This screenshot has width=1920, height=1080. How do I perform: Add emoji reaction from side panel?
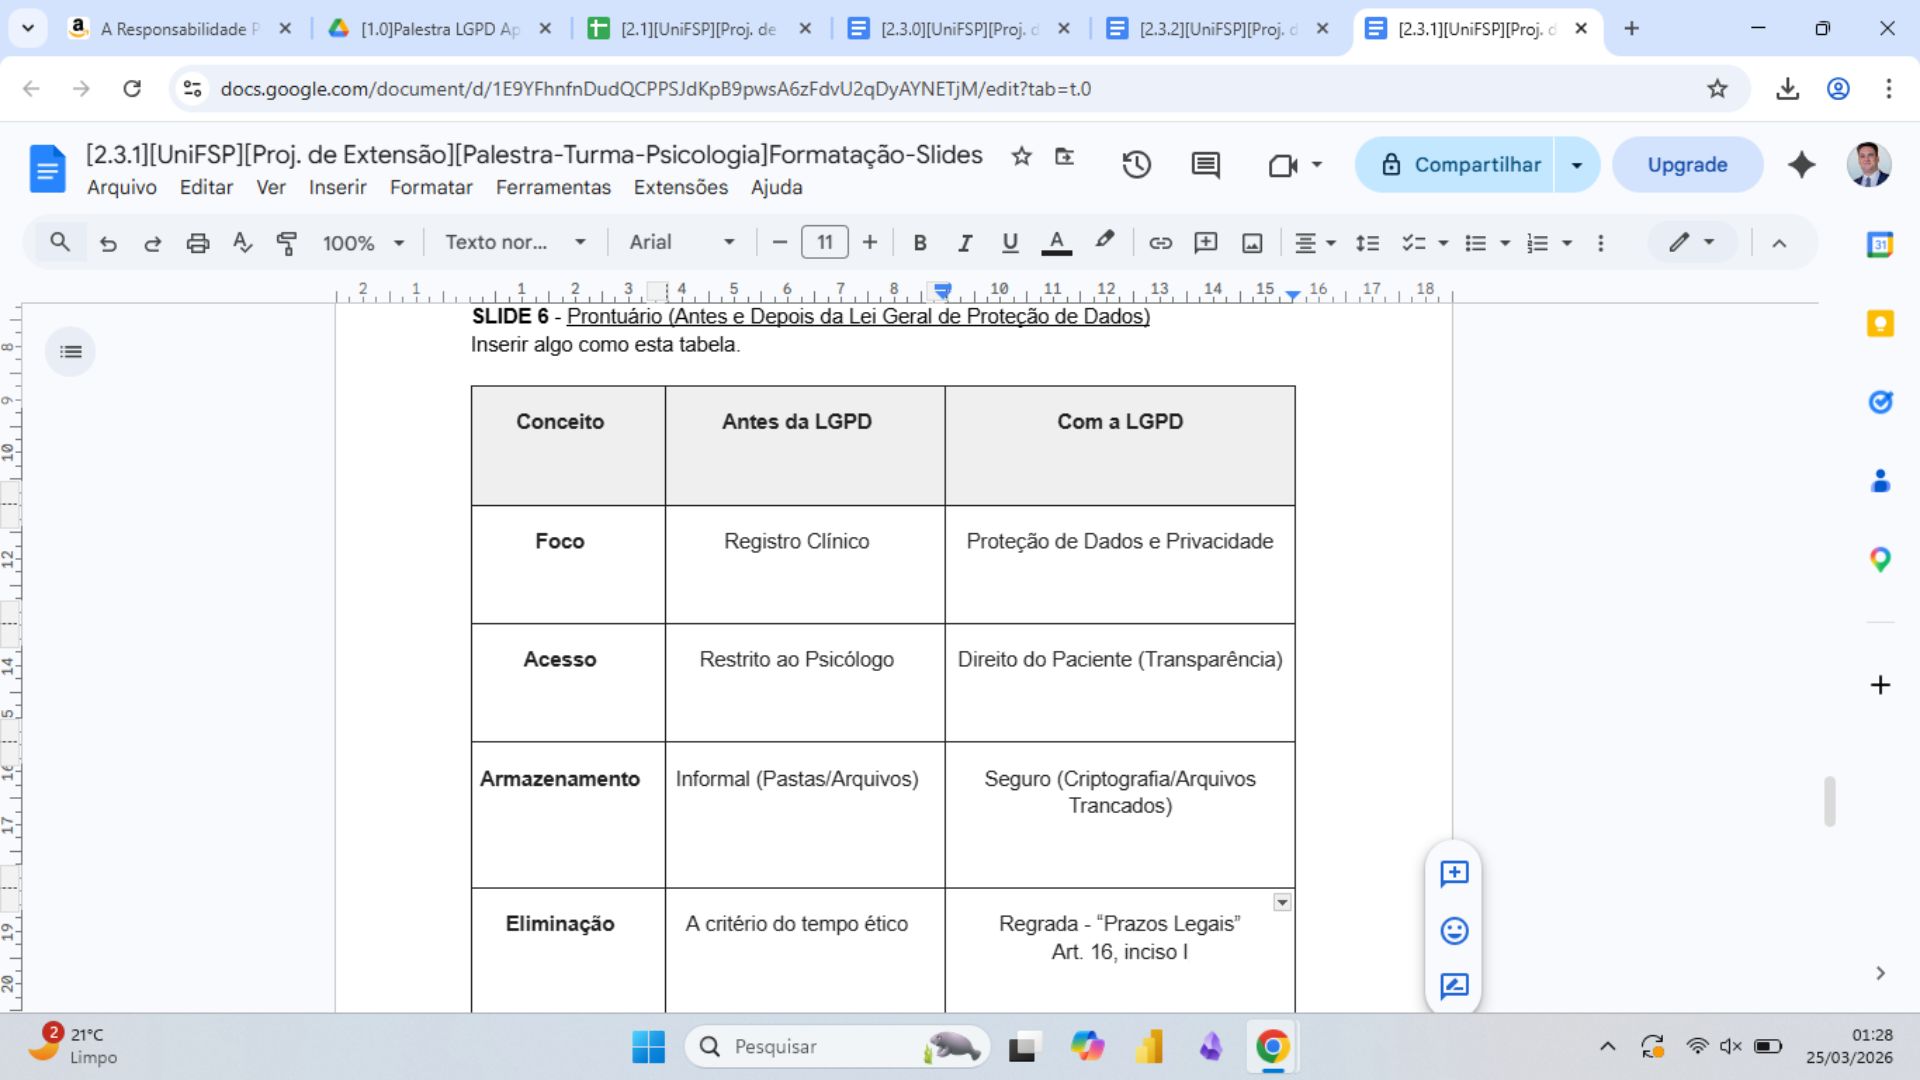point(1454,931)
